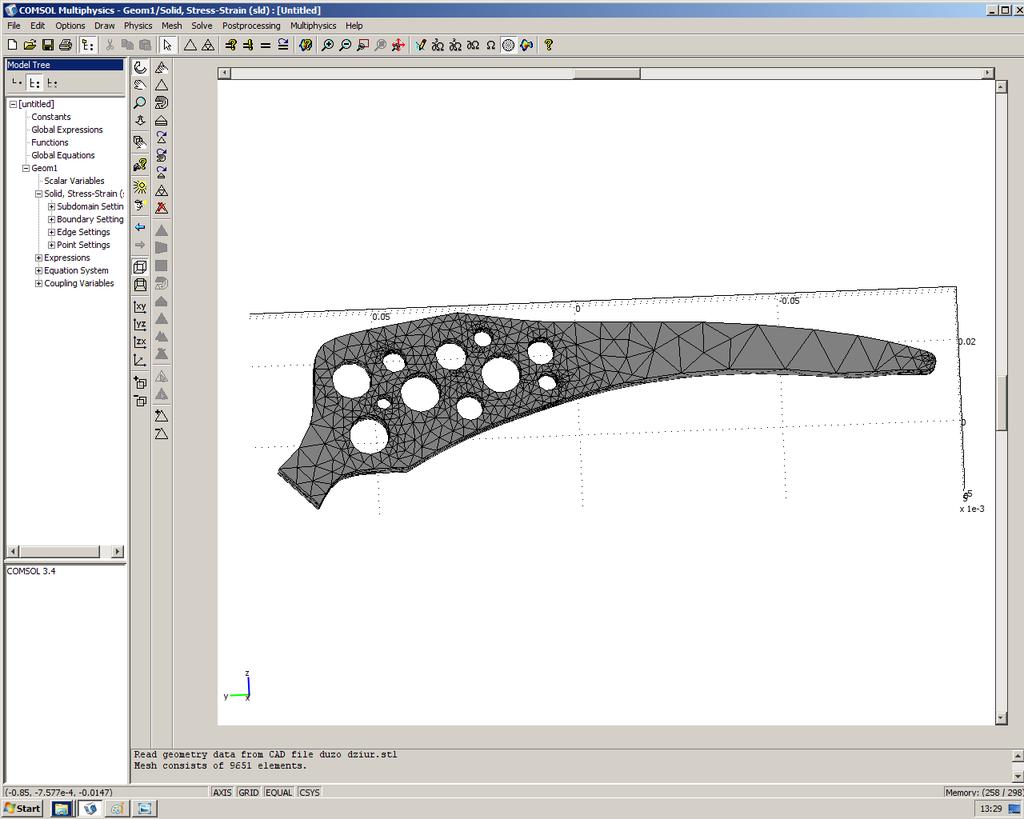Click the yellow Help question mark icon

tap(549, 45)
